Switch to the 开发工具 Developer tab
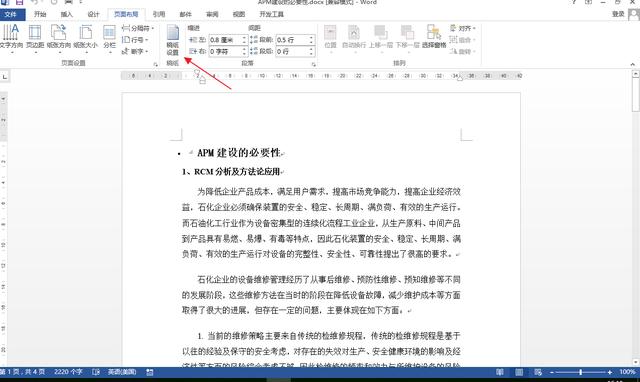Image resolution: width=640 pixels, height=382 pixels. click(271, 14)
